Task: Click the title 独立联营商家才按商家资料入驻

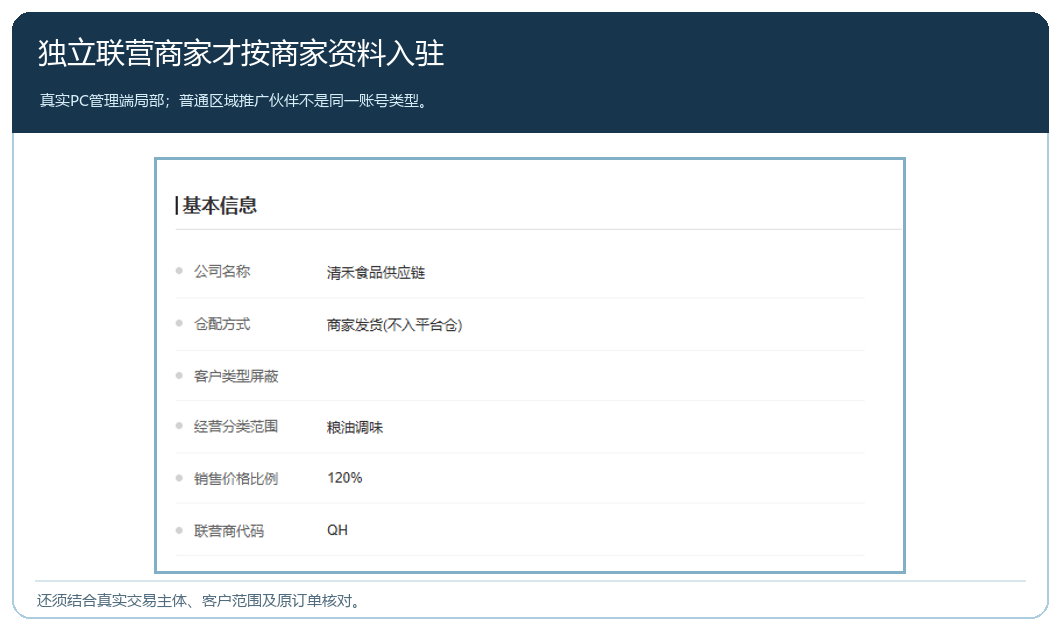Action: tap(241, 53)
